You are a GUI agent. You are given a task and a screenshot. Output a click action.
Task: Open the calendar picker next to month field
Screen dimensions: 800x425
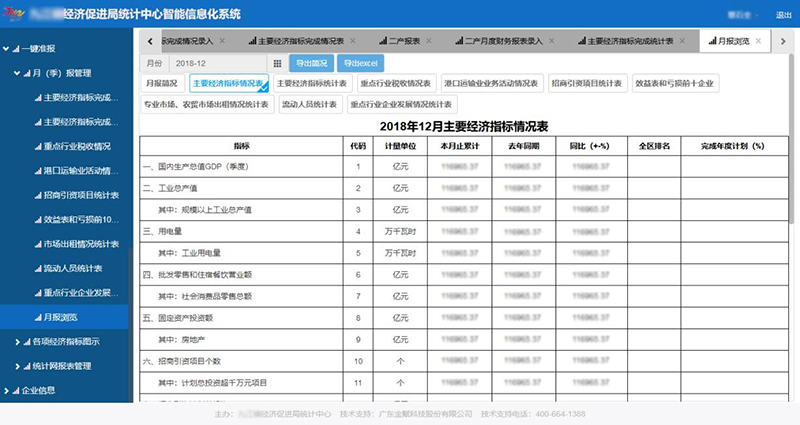point(277,63)
